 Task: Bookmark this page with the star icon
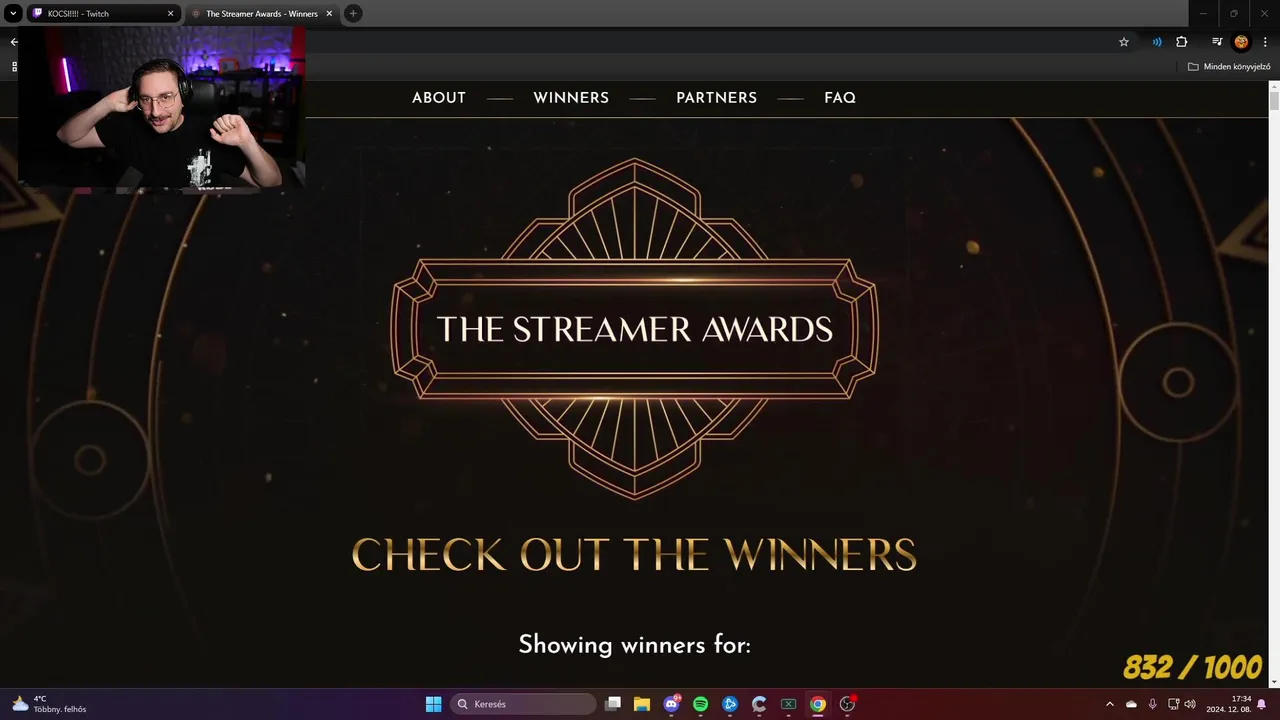click(1124, 42)
